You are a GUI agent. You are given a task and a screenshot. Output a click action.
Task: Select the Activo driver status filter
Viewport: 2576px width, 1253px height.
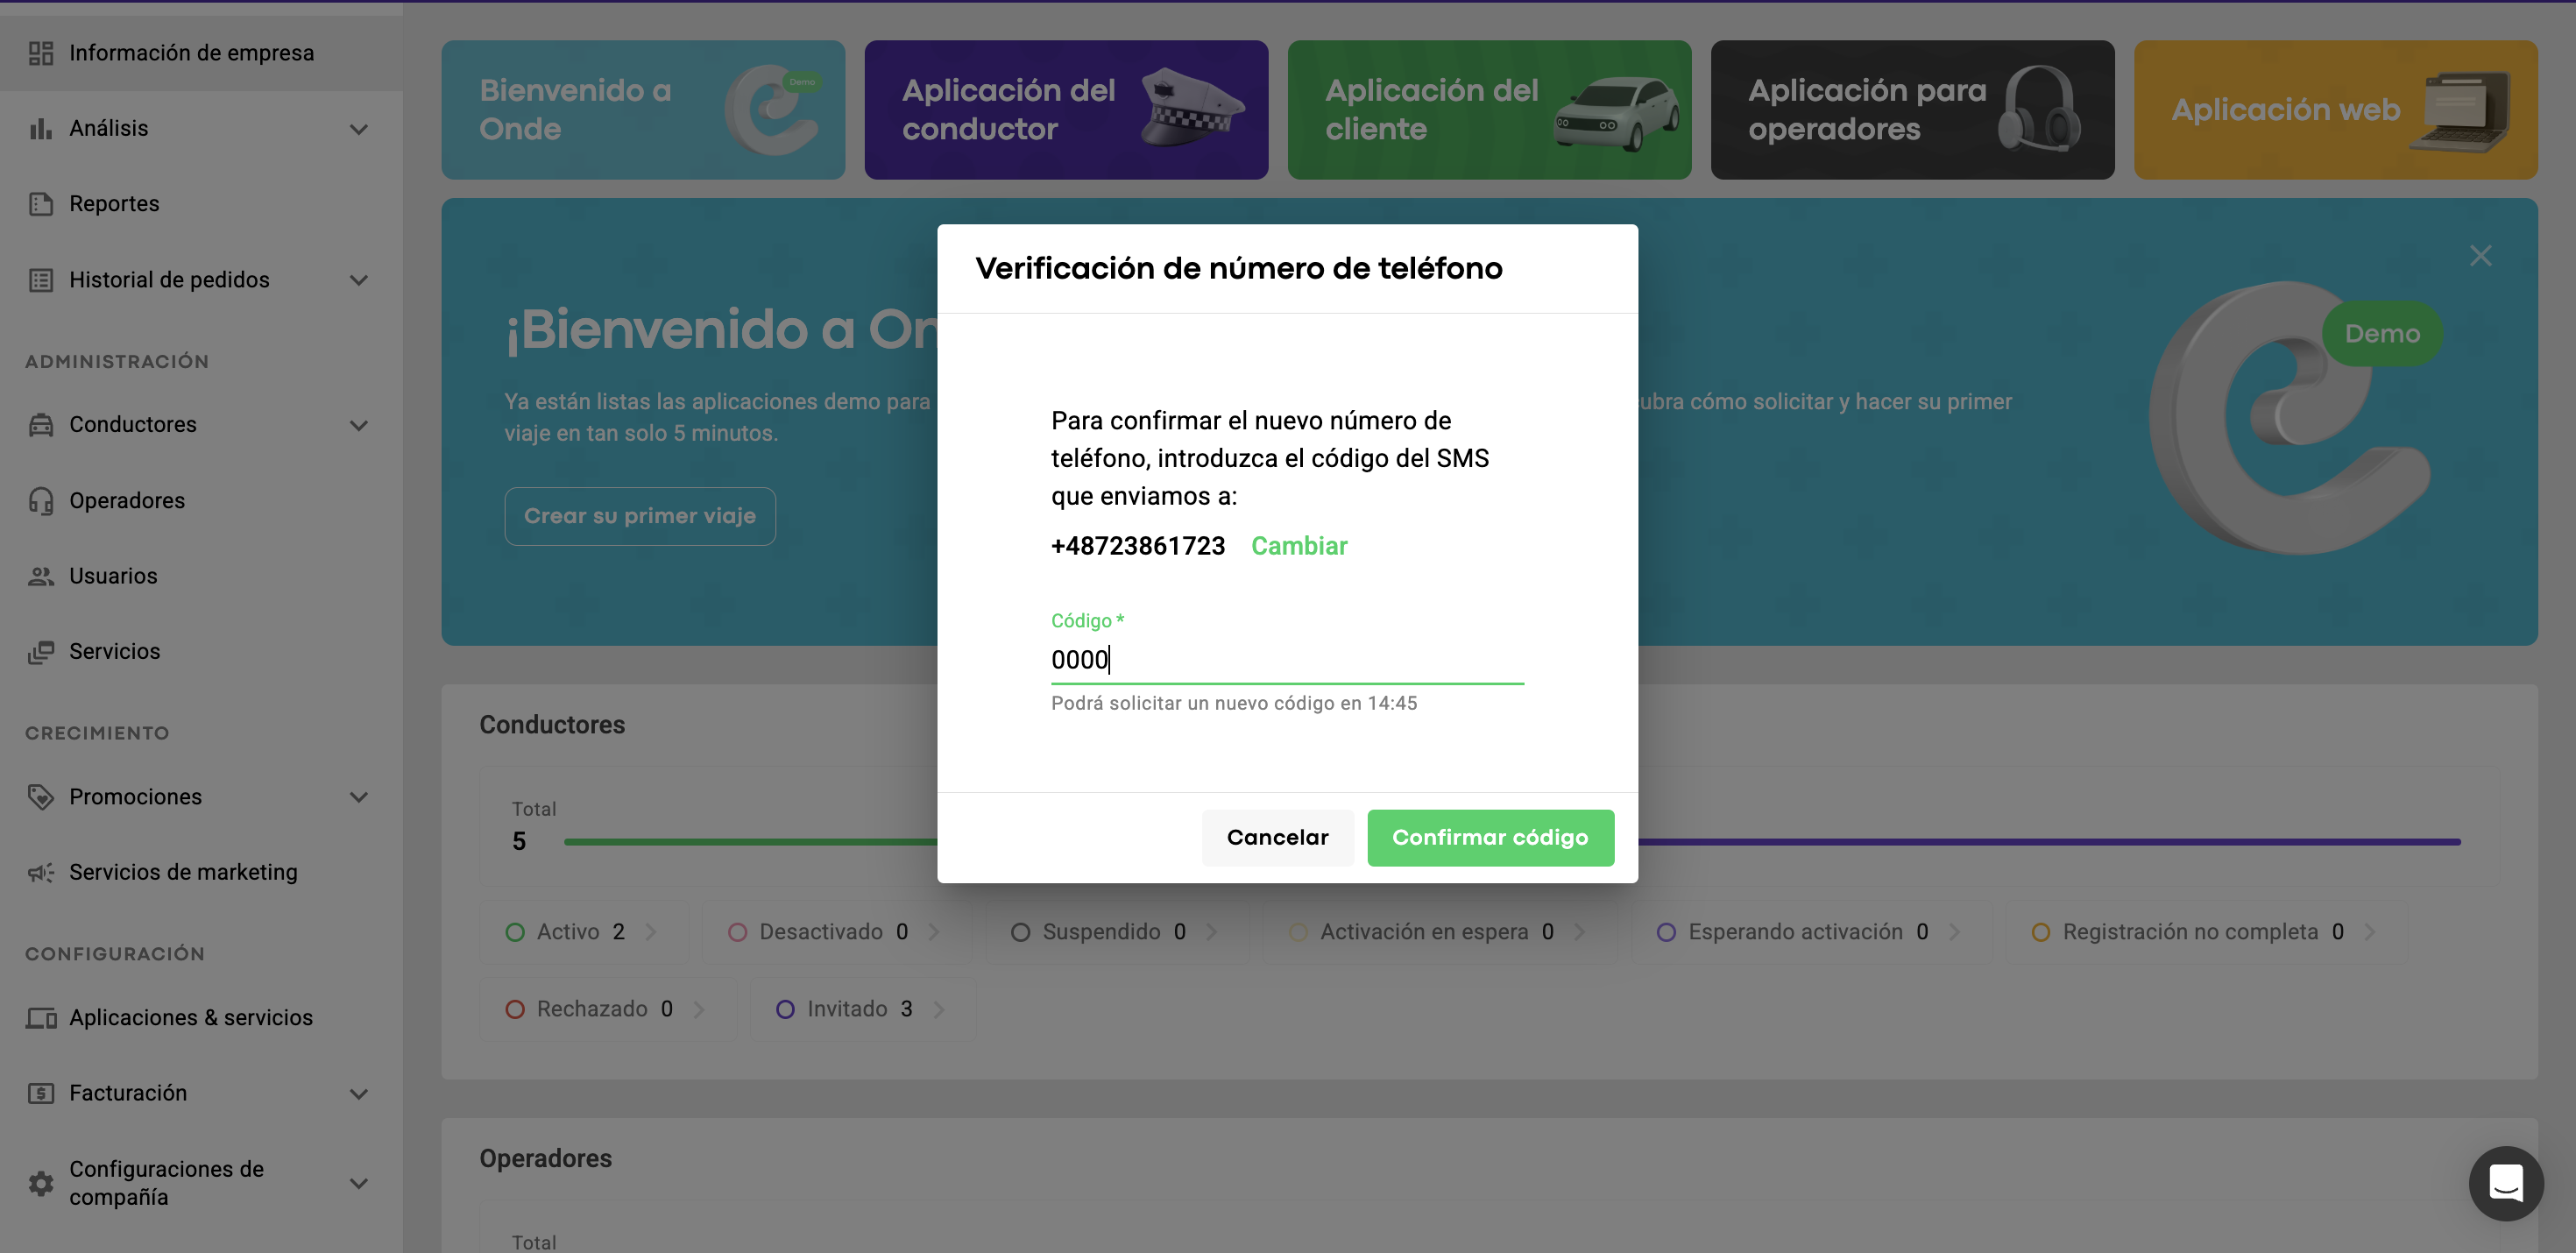point(581,932)
